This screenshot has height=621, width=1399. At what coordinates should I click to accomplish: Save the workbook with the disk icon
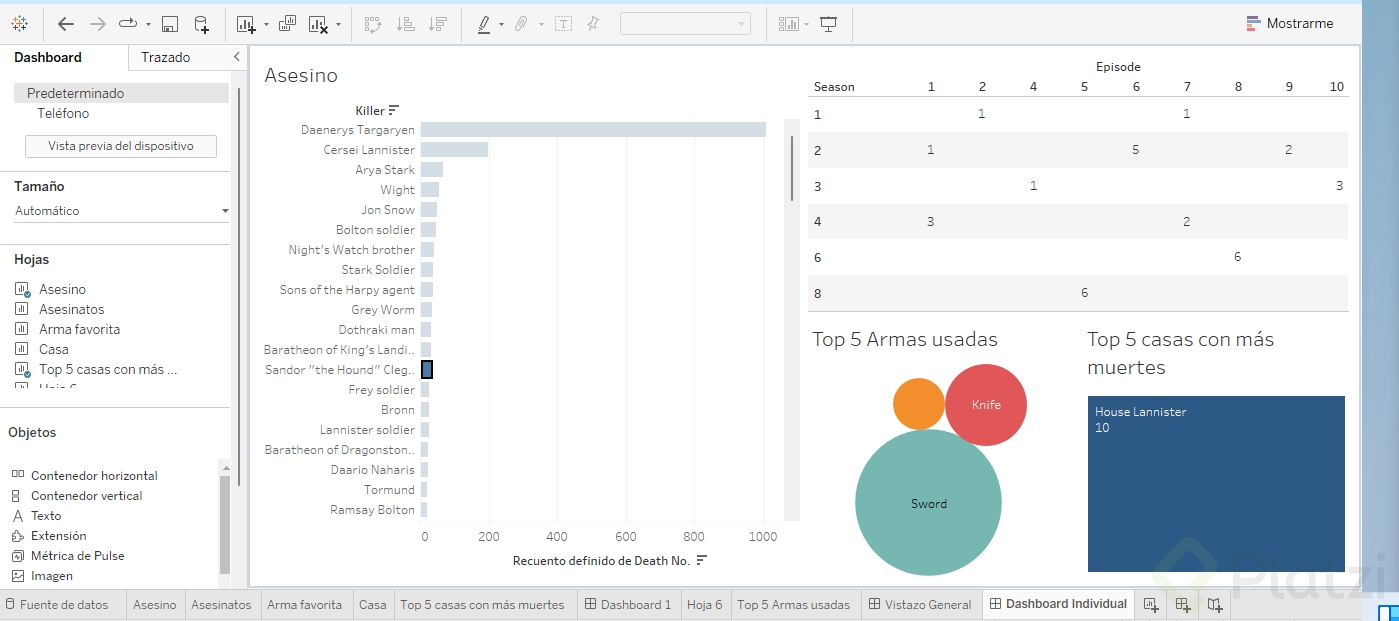click(170, 24)
